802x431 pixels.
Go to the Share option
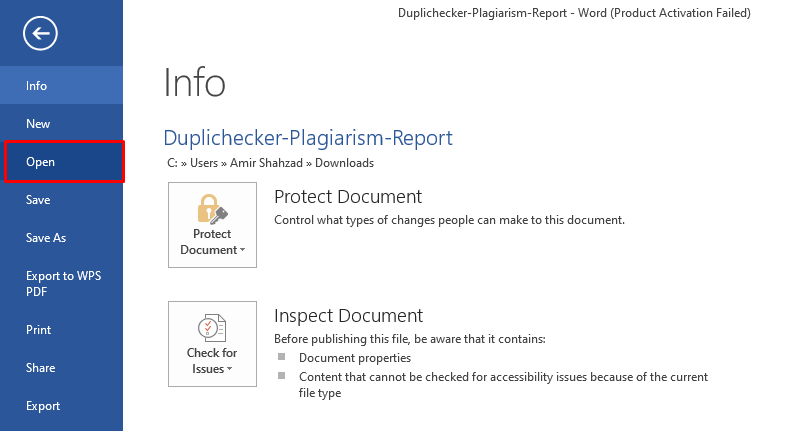coord(61,368)
